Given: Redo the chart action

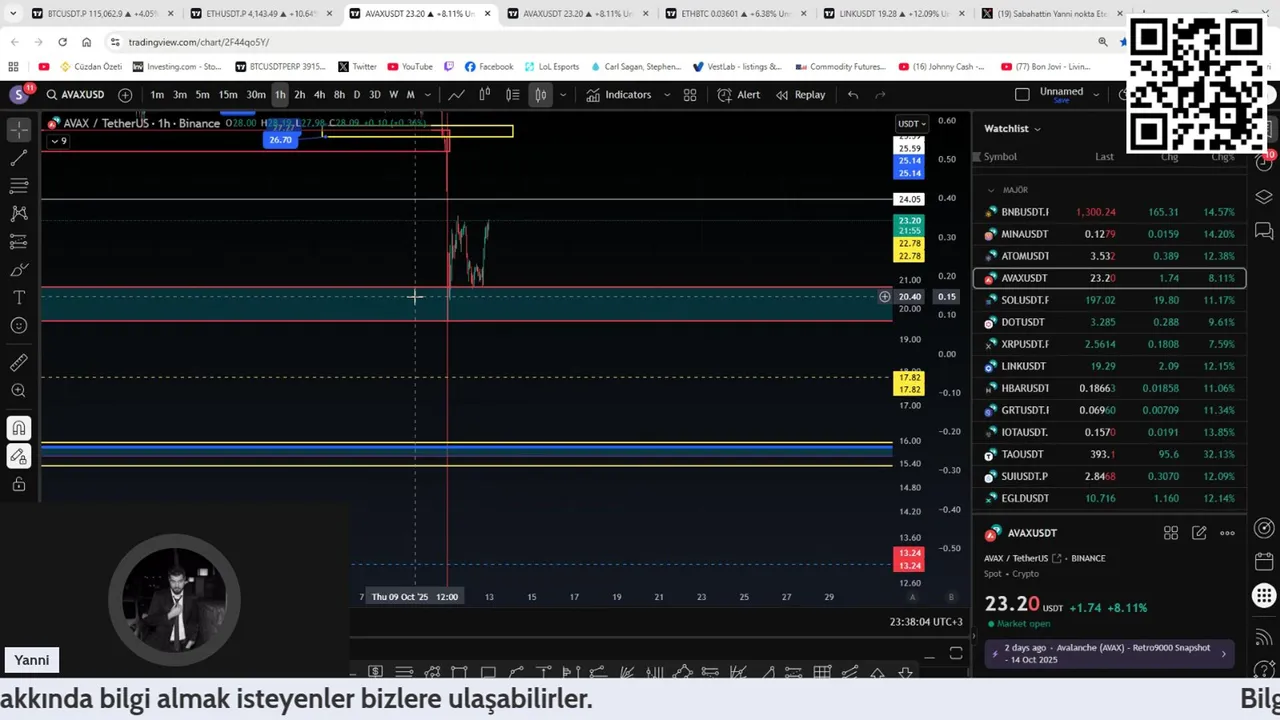Looking at the screenshot, I should 881,95.
